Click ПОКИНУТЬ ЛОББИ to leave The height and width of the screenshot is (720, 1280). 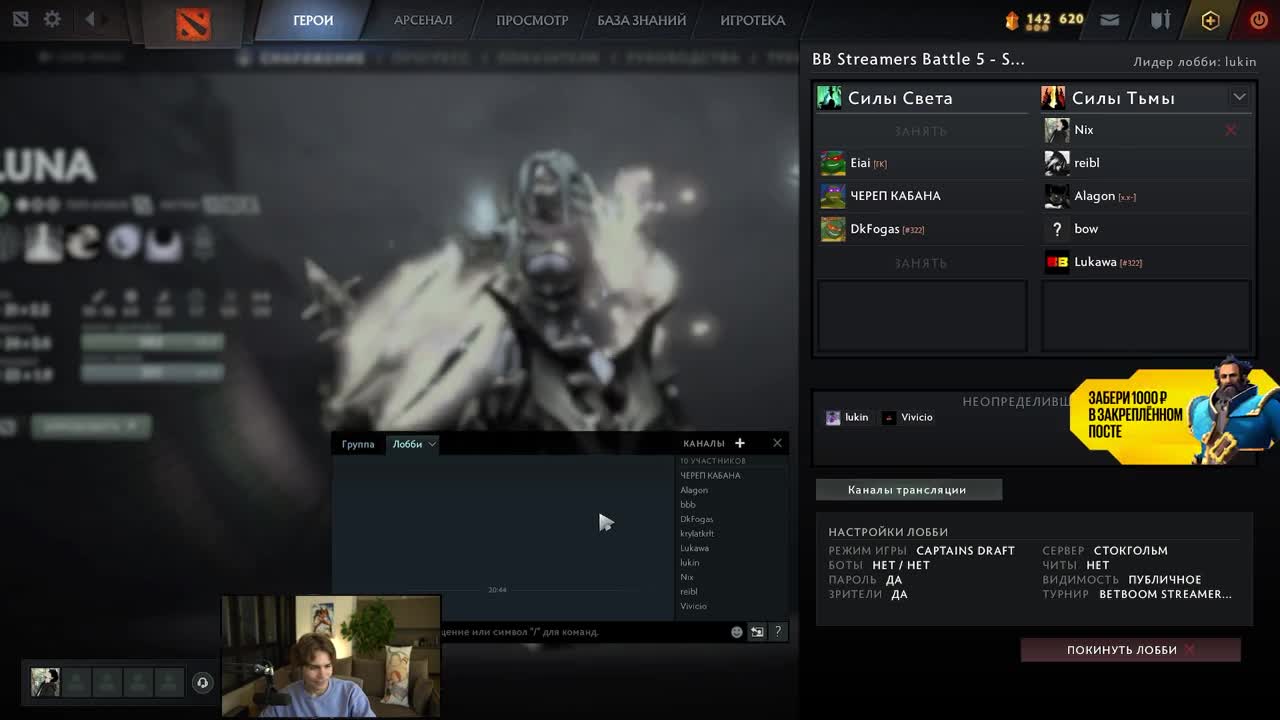1131,650
